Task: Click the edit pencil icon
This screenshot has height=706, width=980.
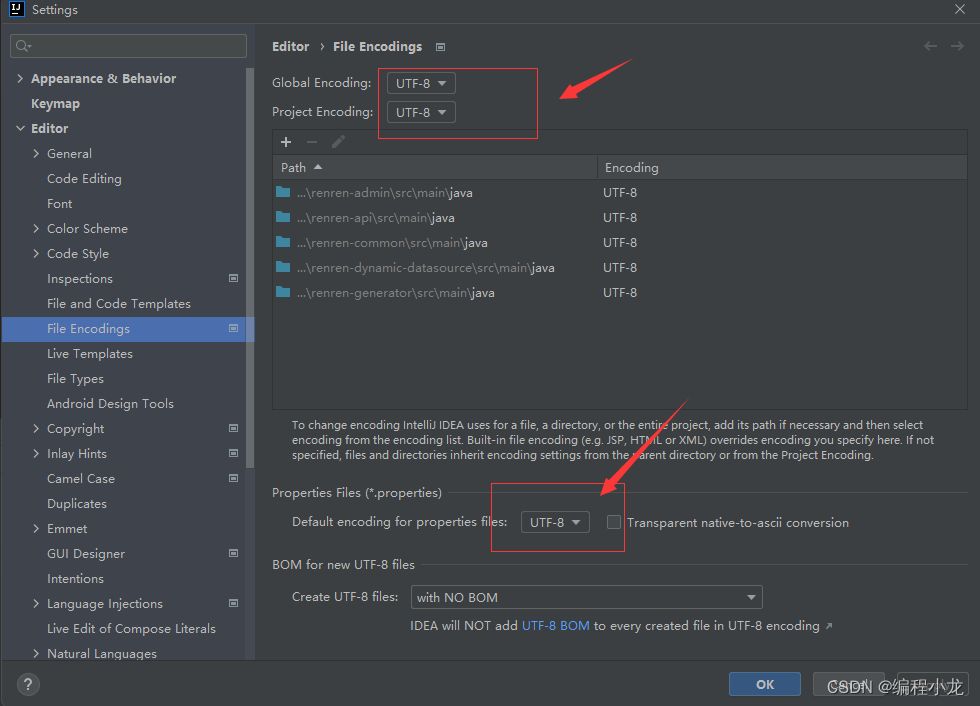Action: (338, 142)
